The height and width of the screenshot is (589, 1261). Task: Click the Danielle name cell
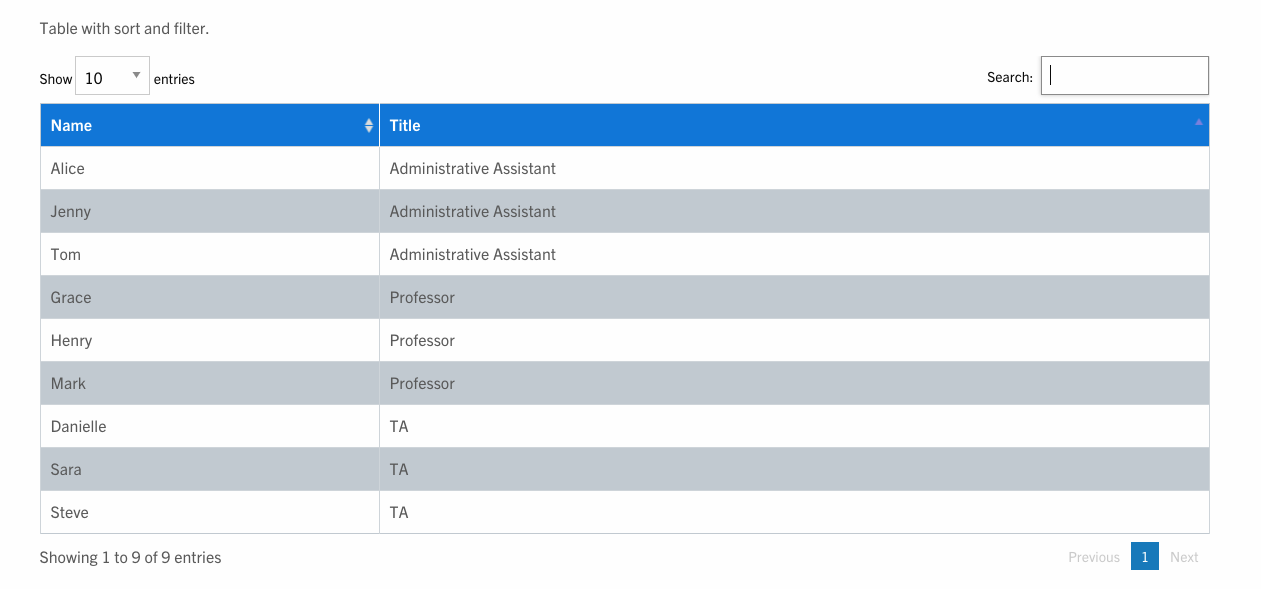[x=78, y=427]
